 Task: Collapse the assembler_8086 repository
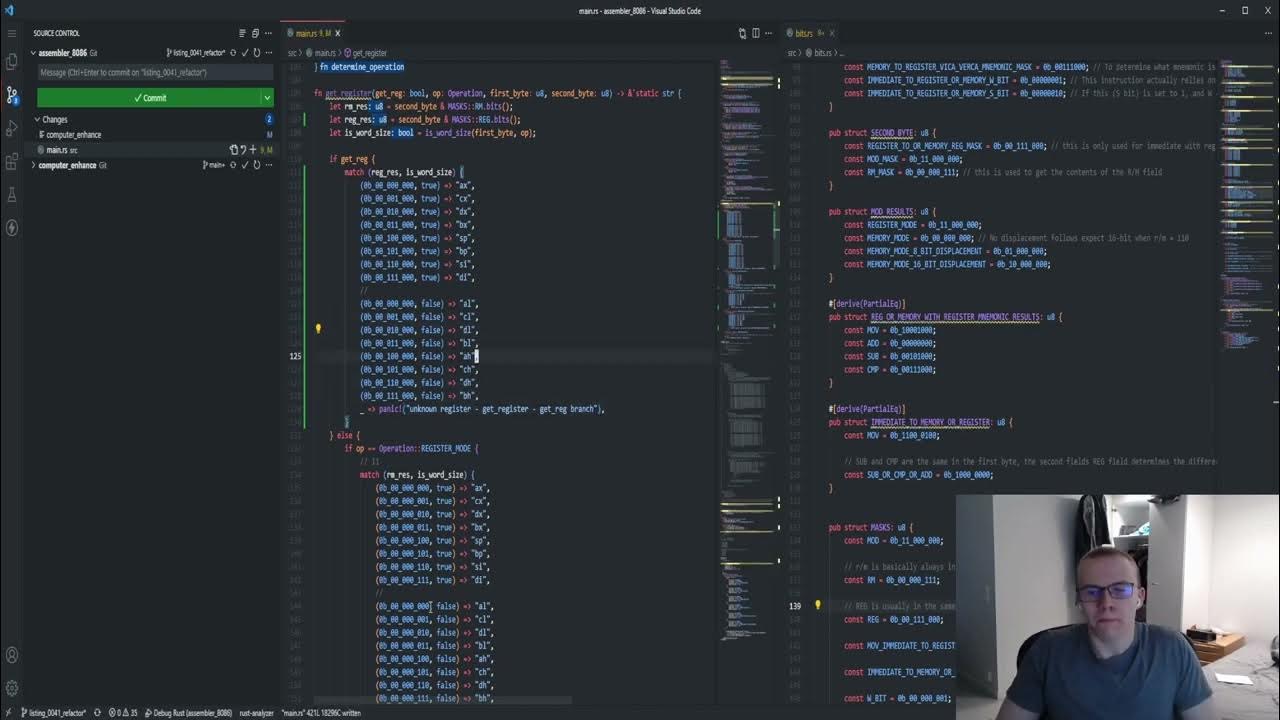coord(33,53)
